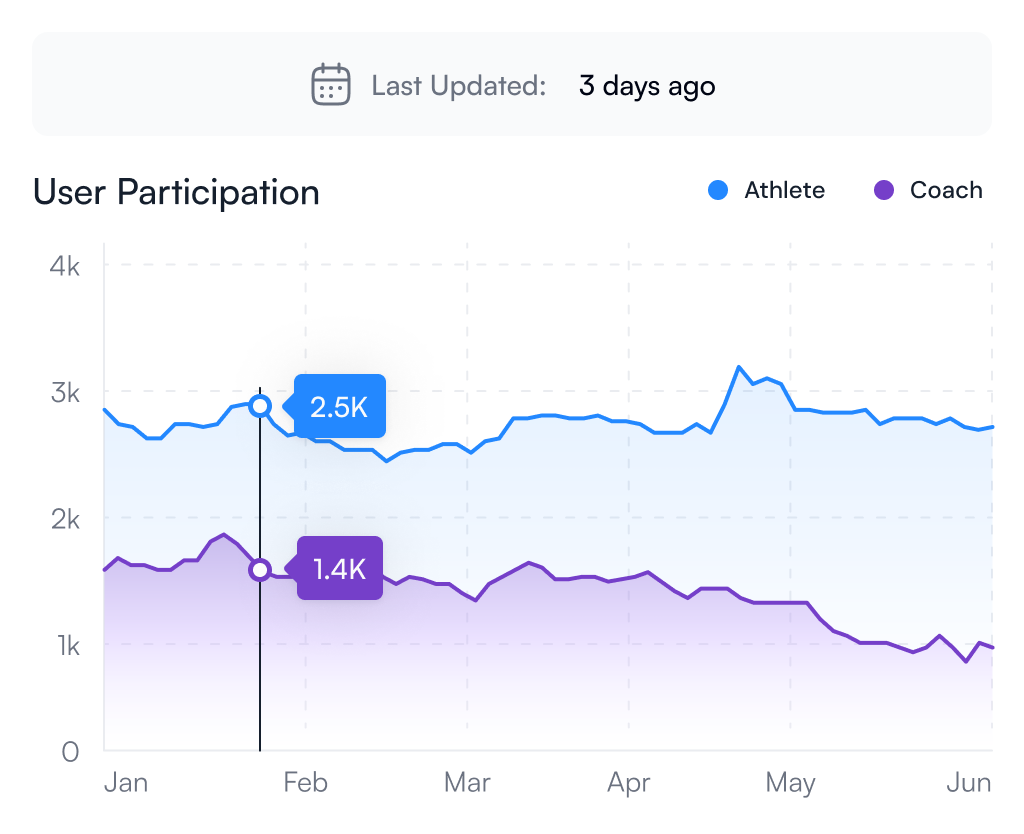Screen dimensions: 1024x834
Task: Click the 3 days ago text
Action: (647, 86)
